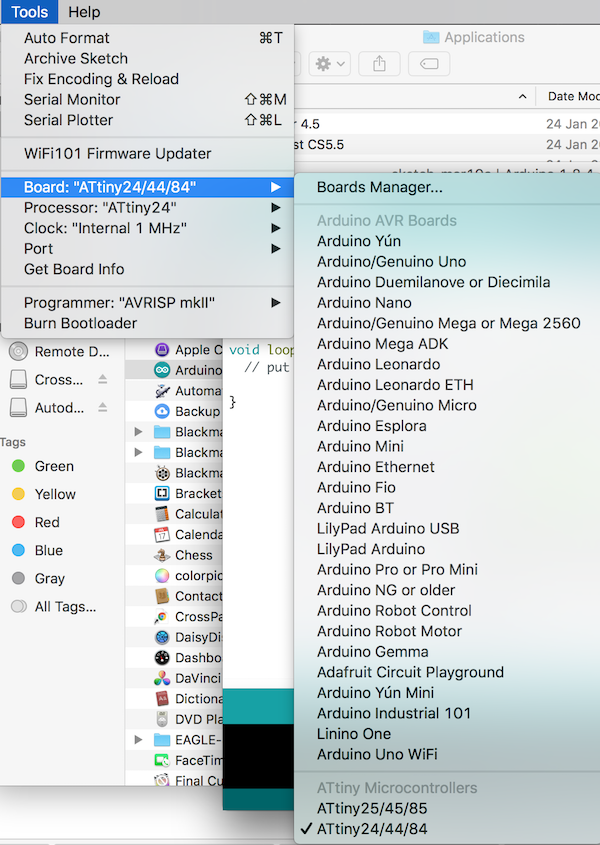This screenshot has width=600, height=845.
Task: Select Arduino Leonardo ETH board
Action: (447, 384)
